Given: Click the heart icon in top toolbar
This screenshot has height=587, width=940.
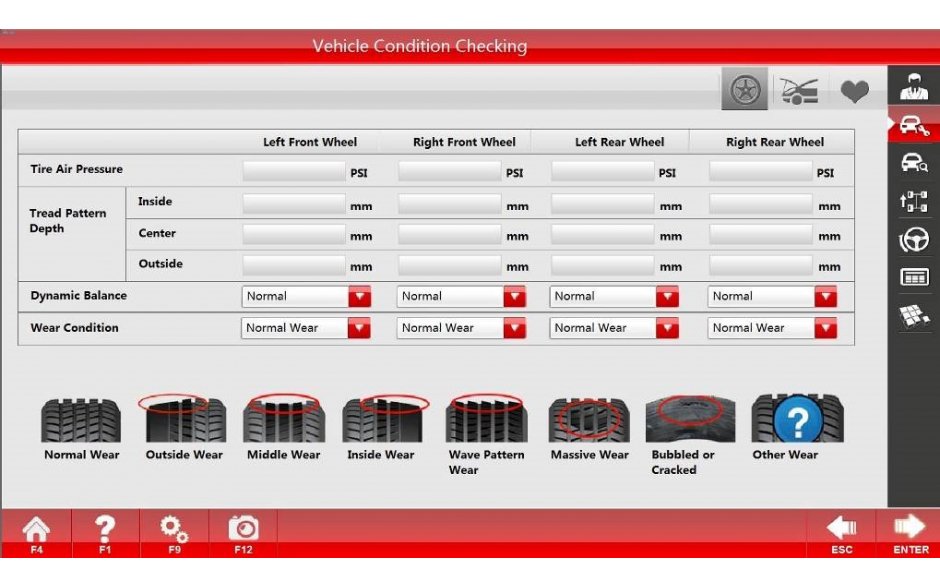Looking at the screenshot, I should click(x=854, y=91).
